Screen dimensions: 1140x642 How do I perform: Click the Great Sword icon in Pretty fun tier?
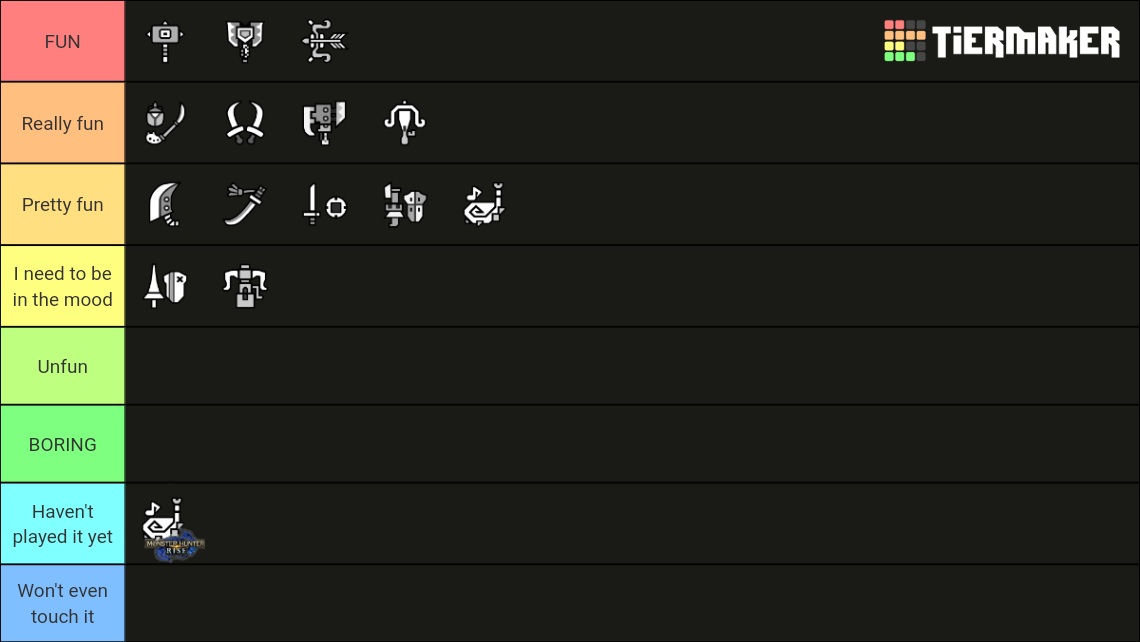[x=165, y=204]
